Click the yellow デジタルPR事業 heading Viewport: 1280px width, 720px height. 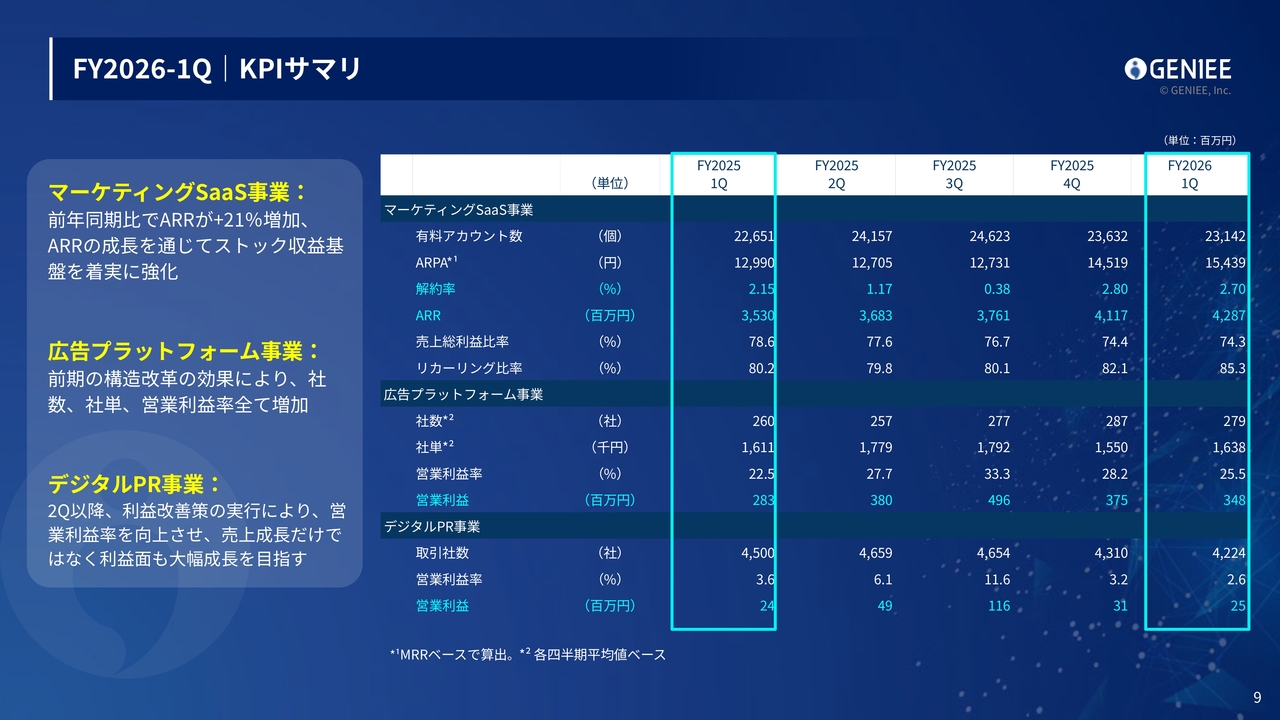(x=135, y=485)
